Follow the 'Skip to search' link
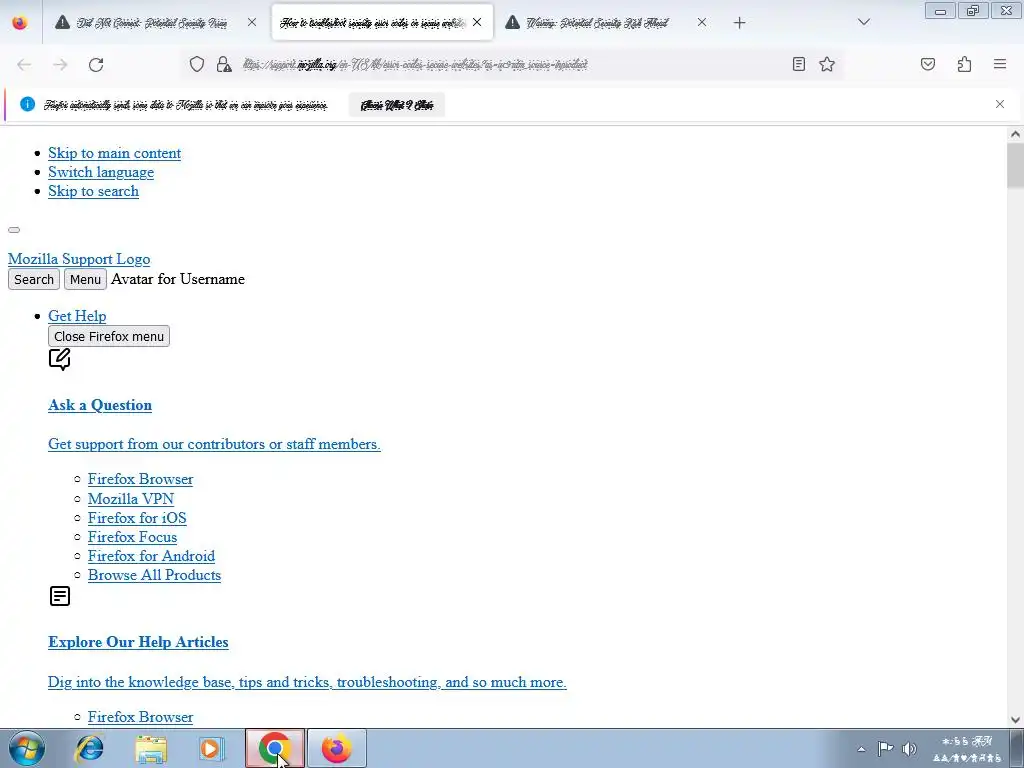The height and width of the screenshot is (768, 1024). pyautogui.click(x=93, y=191)
